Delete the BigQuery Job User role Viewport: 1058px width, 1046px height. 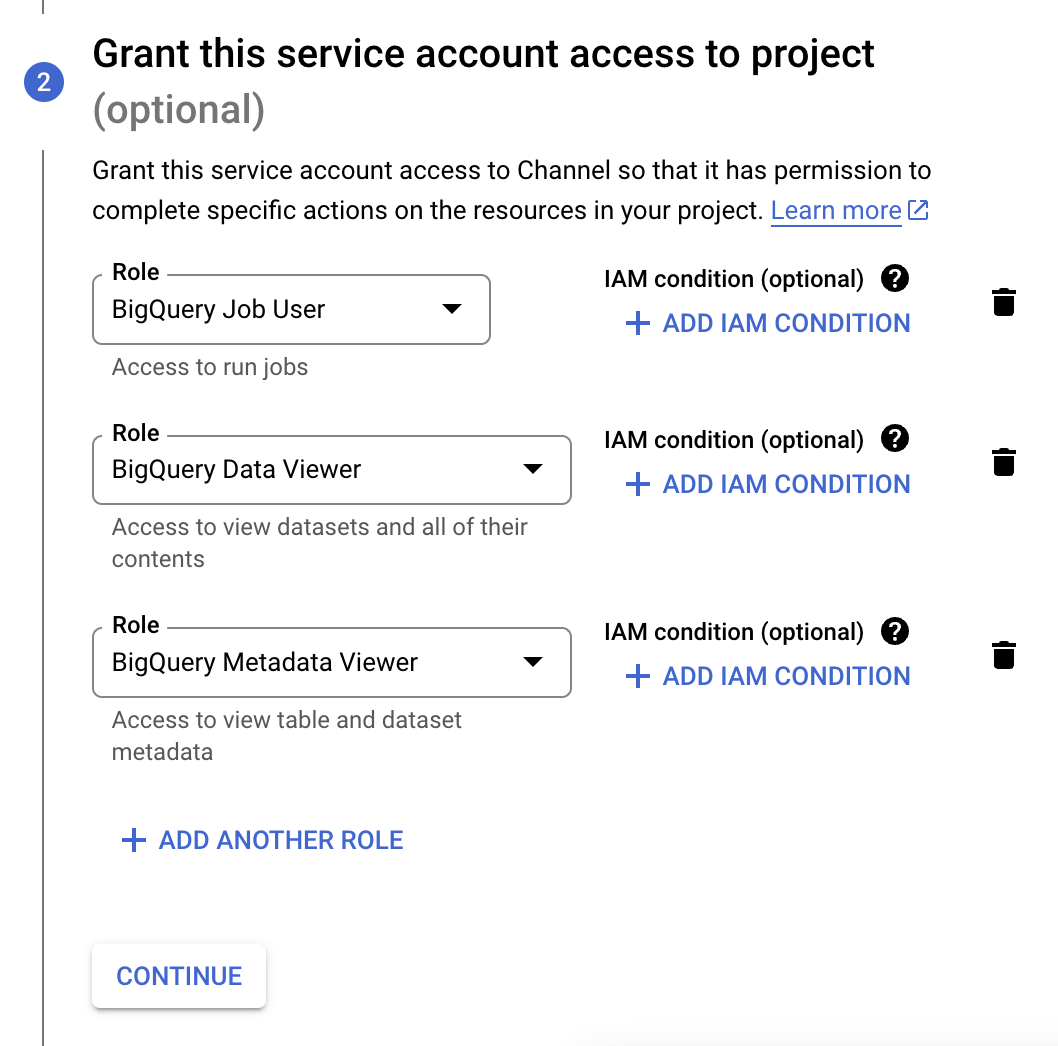[1005, 301]
